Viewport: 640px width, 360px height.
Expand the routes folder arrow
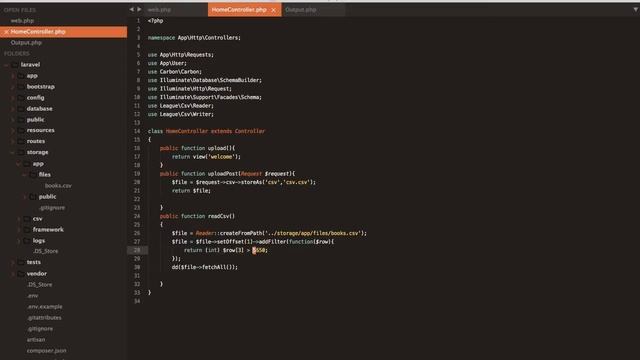click(13, 141)
